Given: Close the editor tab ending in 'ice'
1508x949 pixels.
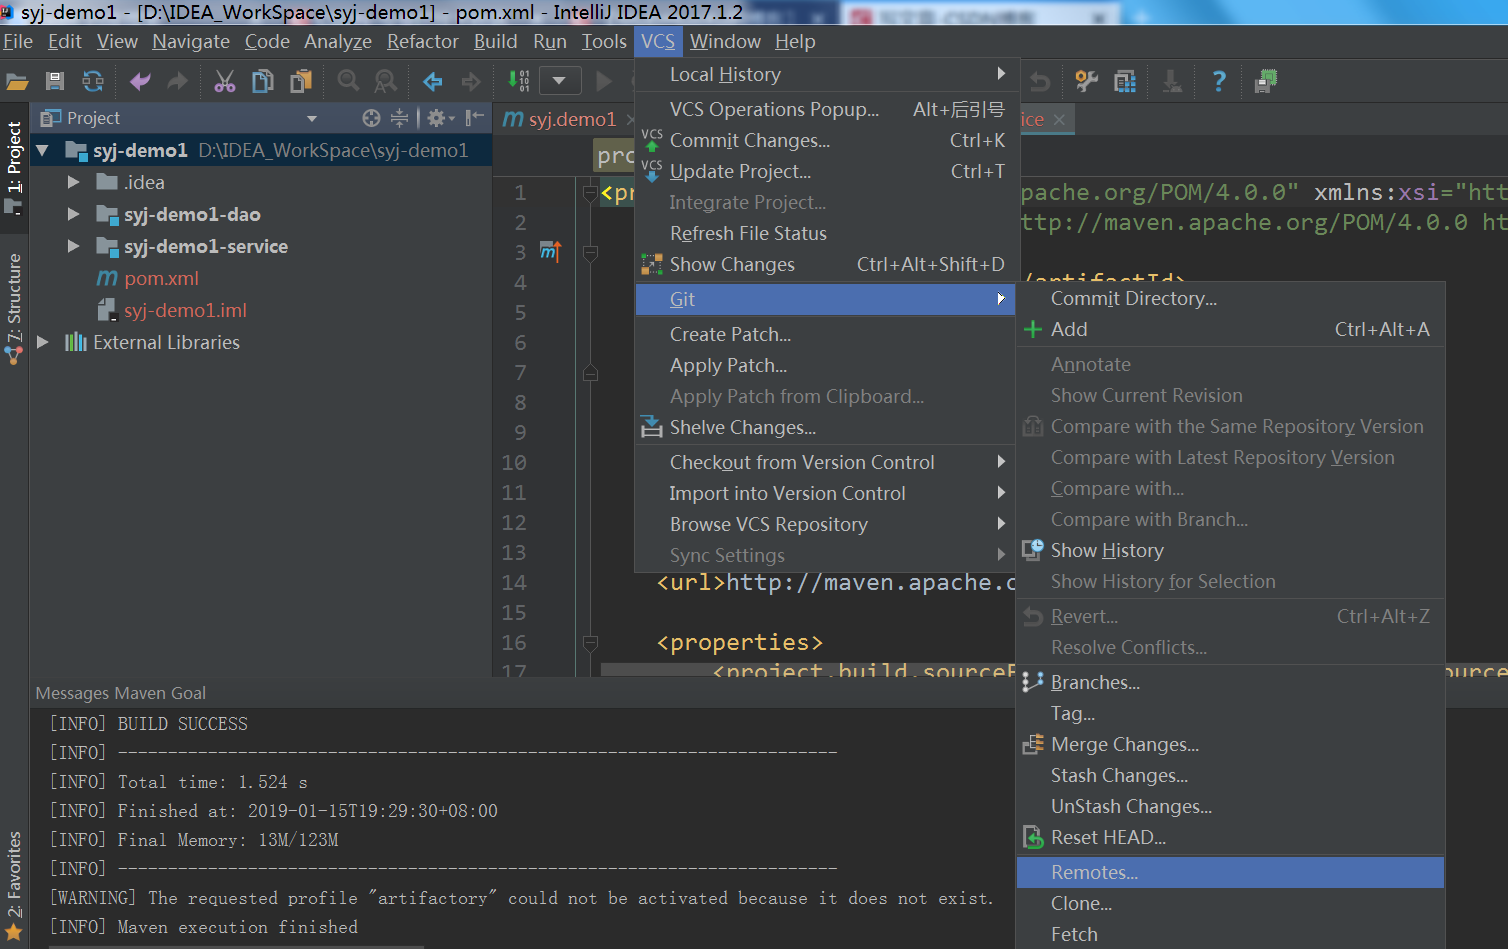Looking at the screenshot, I should click(1059, 120).
